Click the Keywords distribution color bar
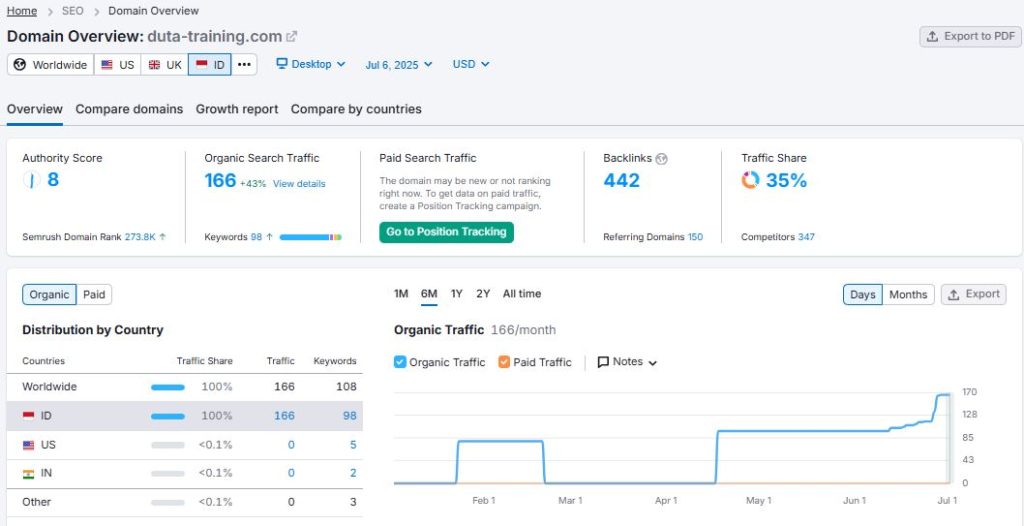This screenshot has height=526, width=1024. click(x=310, y=237)
